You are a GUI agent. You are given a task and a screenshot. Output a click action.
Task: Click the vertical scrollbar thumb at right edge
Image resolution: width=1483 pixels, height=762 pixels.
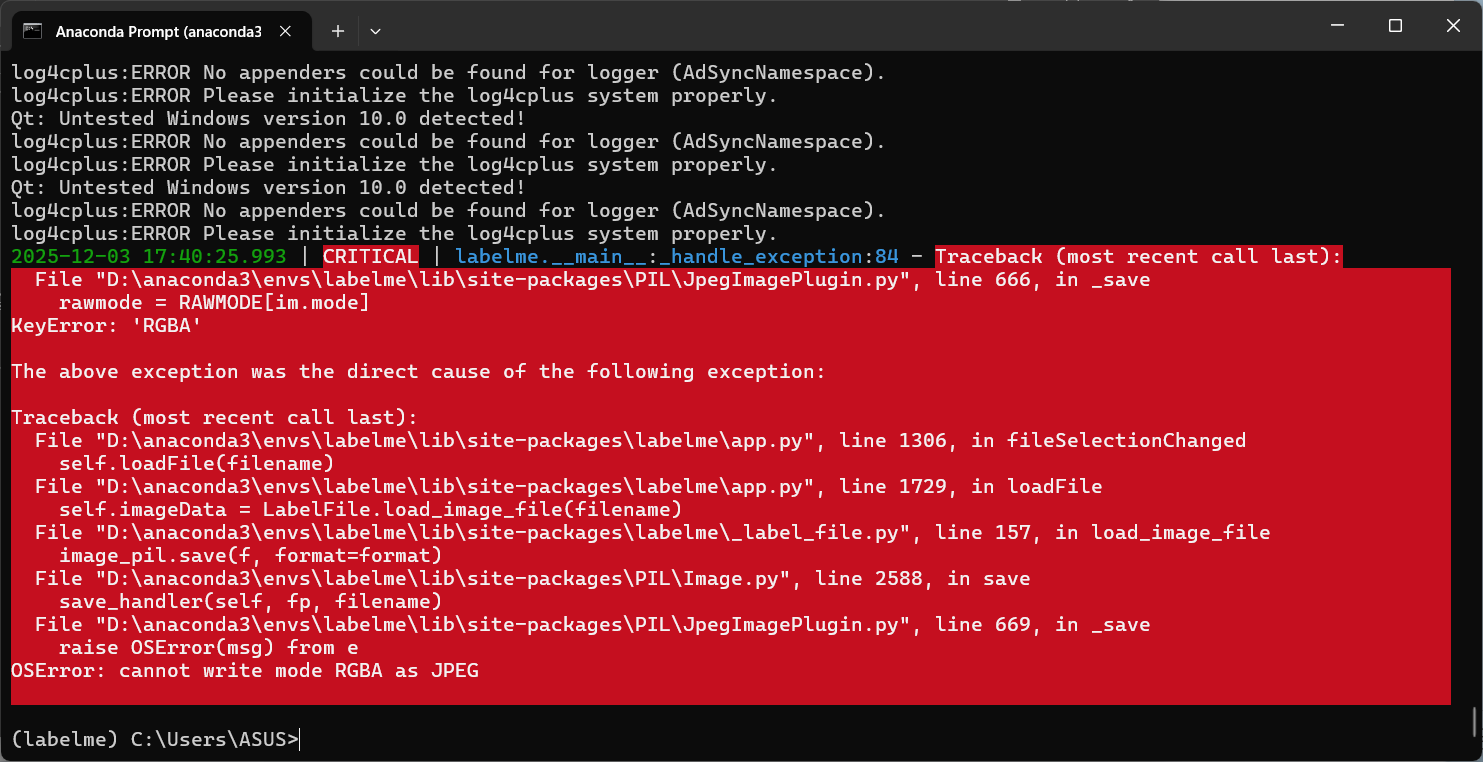point(1476,719)
